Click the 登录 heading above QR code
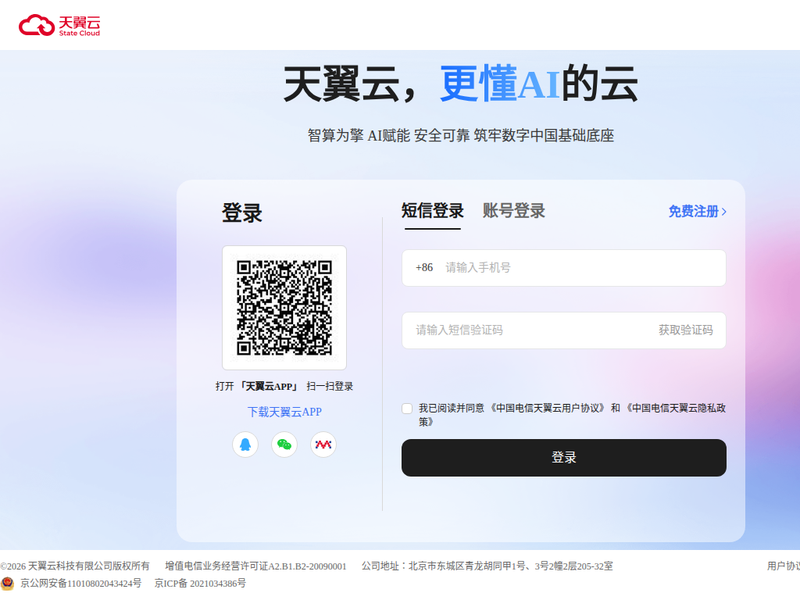800x600 pixels. click(242, 213)
